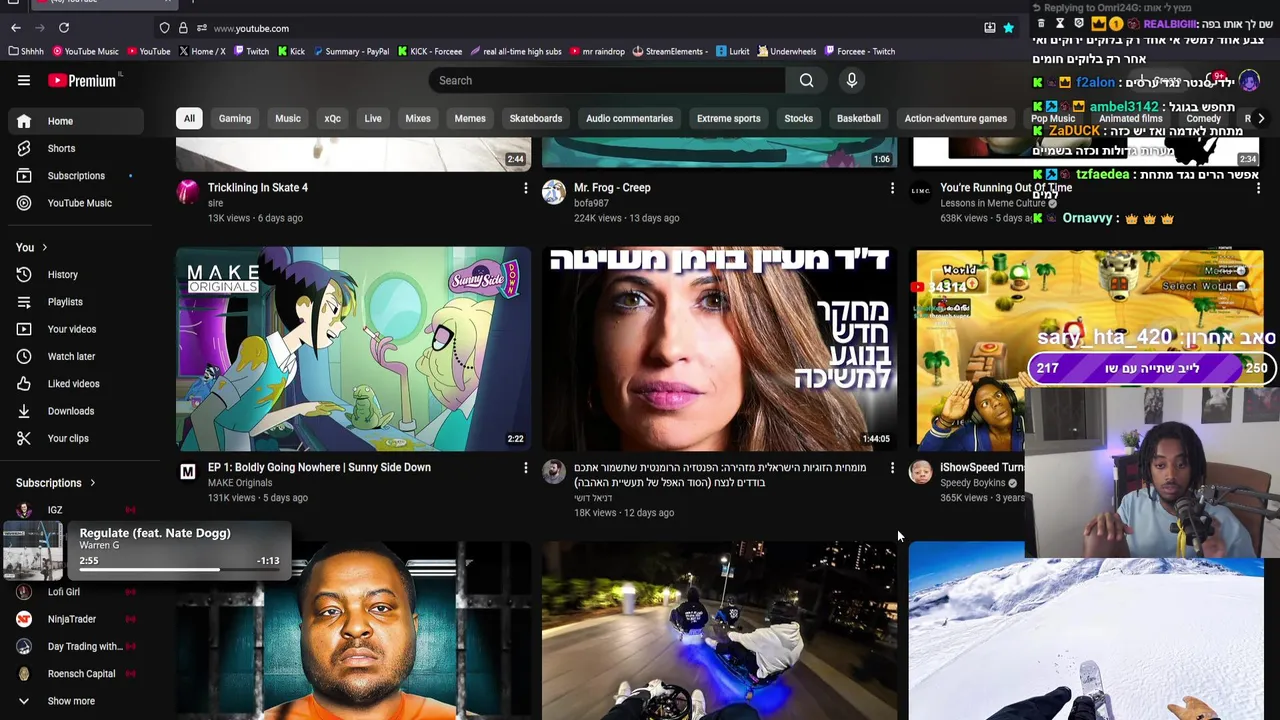Open the Summary - PayPal bookmark
The image size is (1280, 720).
click(351, 51)
